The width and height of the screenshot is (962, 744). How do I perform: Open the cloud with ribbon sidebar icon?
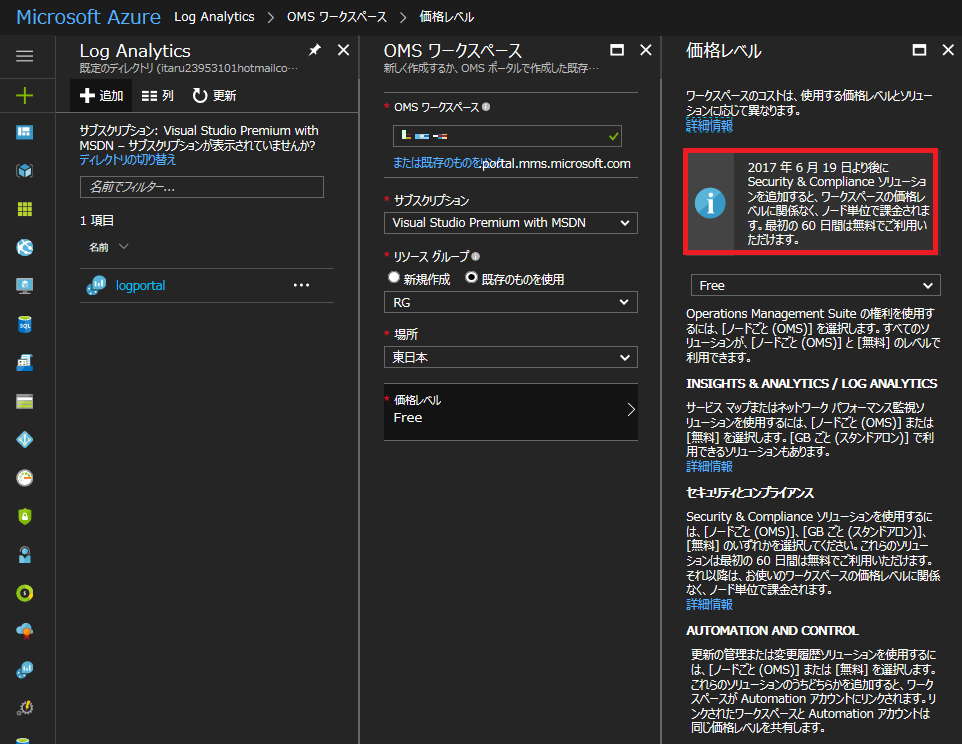tap(25, 631)
